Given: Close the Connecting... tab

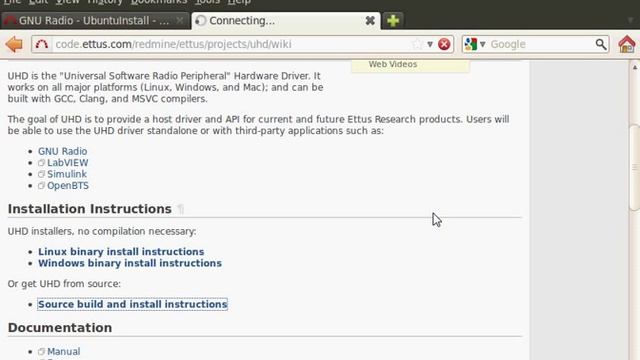Looking at the screenshot, I should click(x=370, y=21).
